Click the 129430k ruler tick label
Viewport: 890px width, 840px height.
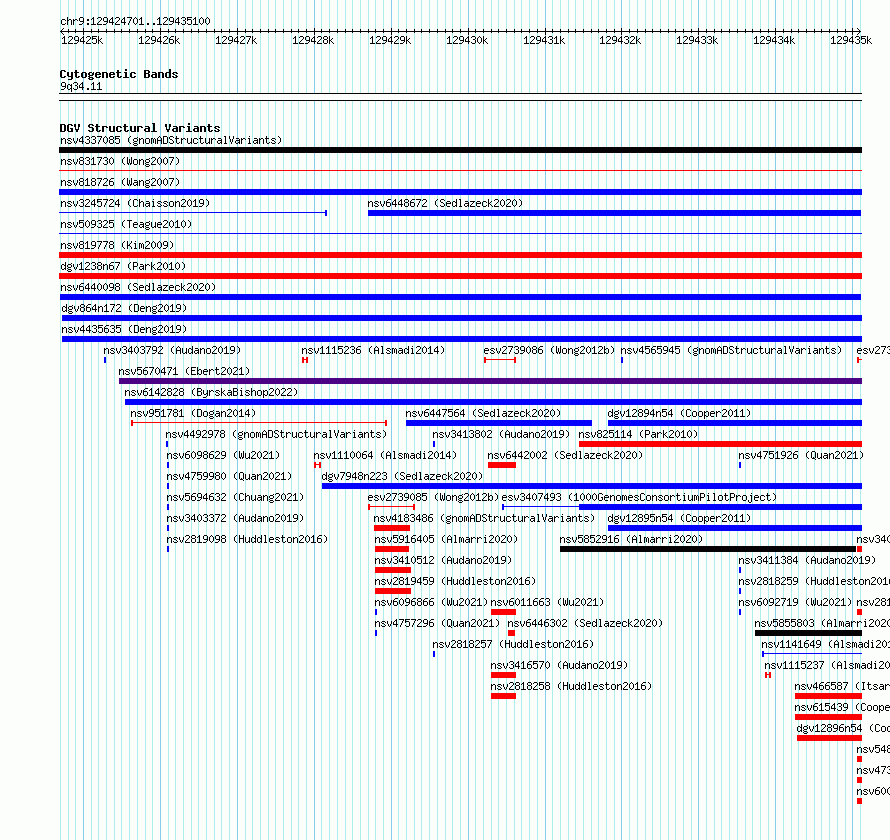[x=467, y=40]
